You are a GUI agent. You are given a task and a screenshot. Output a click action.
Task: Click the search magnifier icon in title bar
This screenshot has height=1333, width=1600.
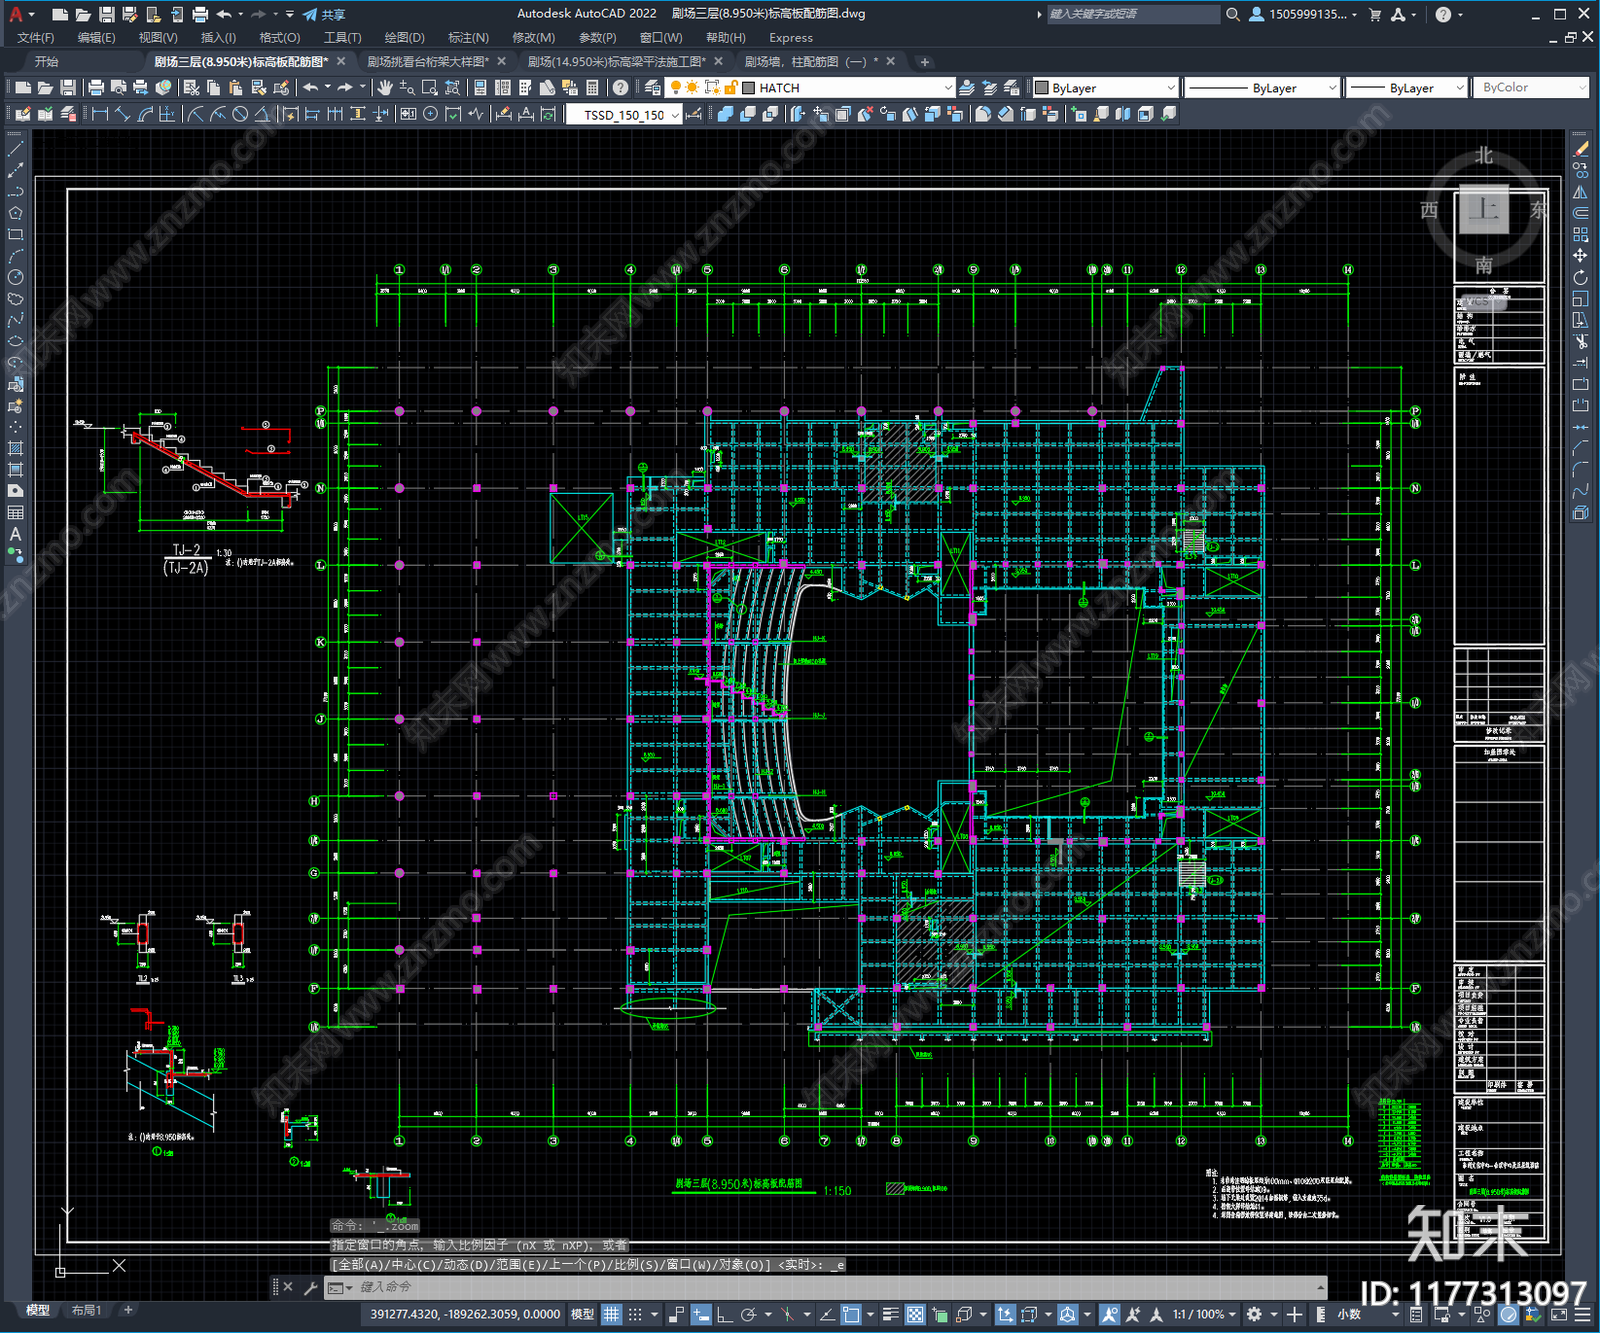tap(1233, 14)
